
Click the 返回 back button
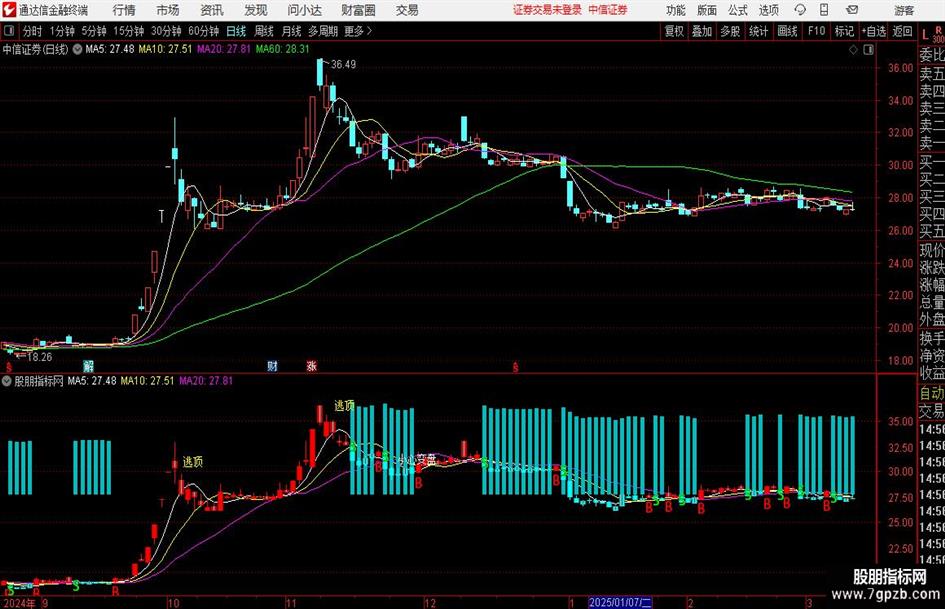tap(902, 31)
